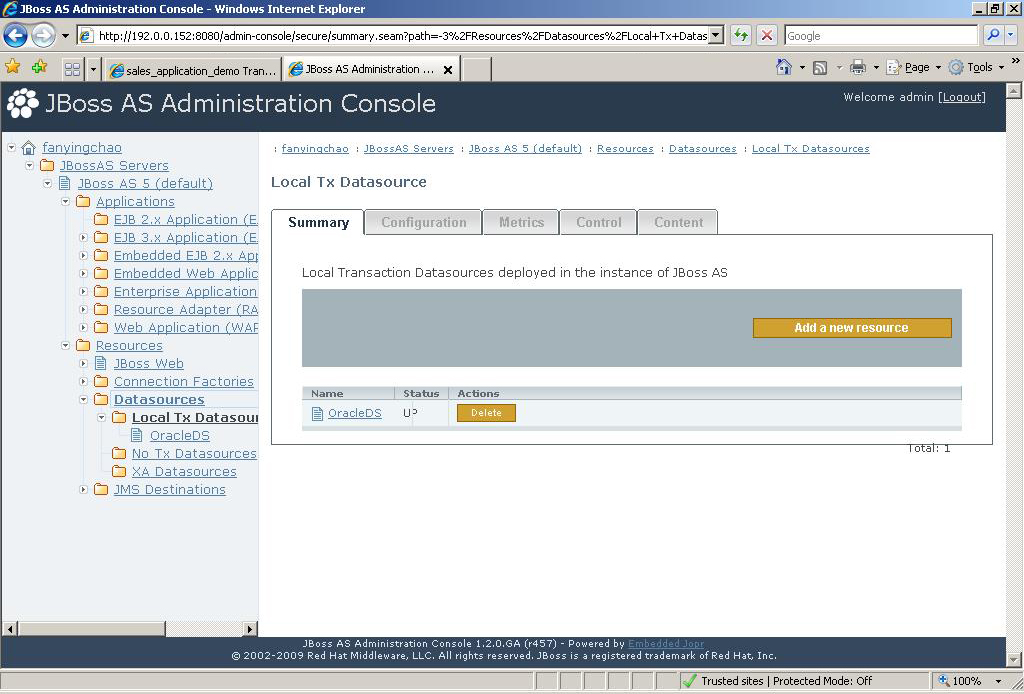Click the Embedded Jopr footer link

pyautogui.click(x=665, y=644)
